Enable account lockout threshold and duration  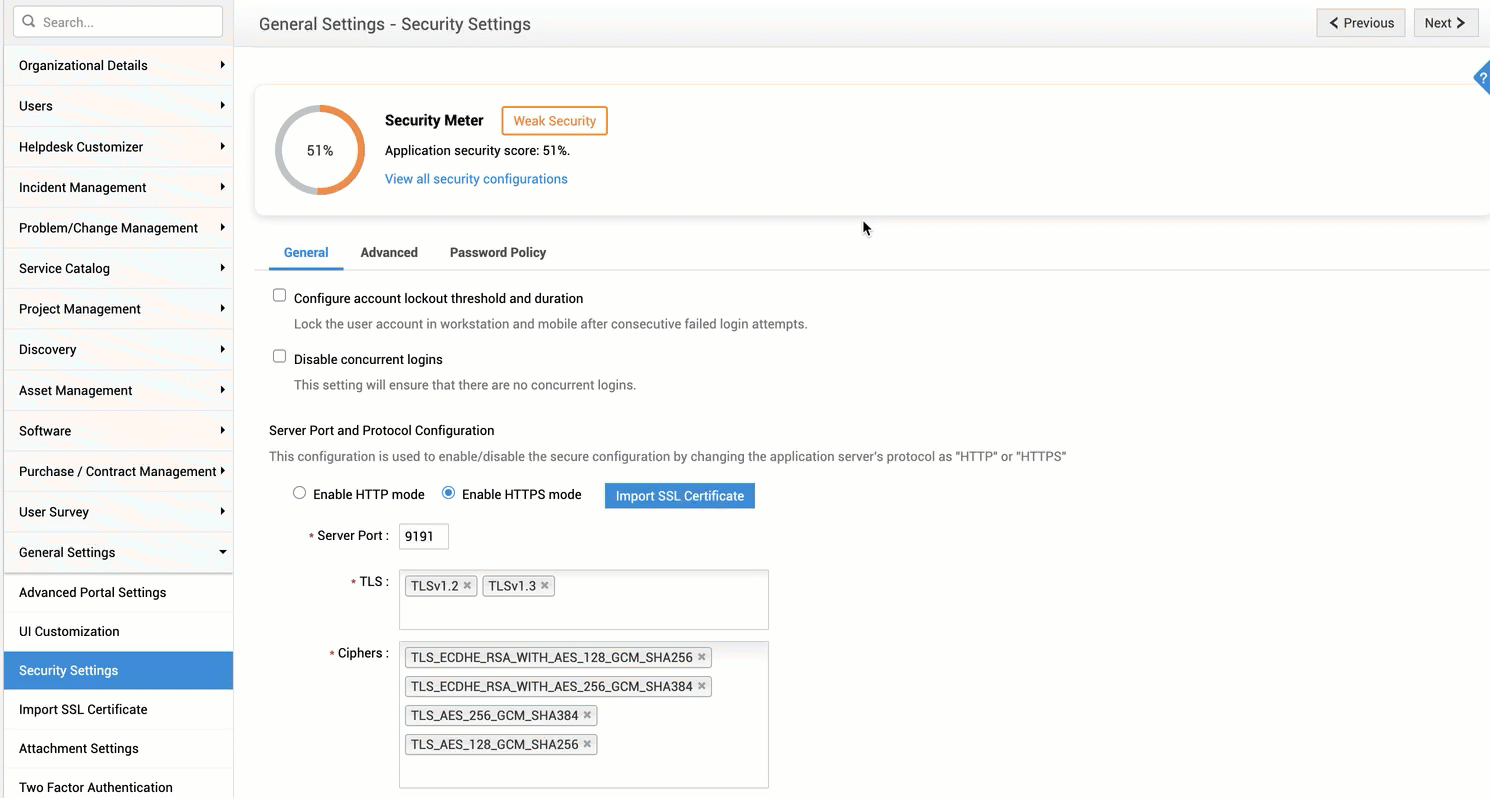(279, 295)
